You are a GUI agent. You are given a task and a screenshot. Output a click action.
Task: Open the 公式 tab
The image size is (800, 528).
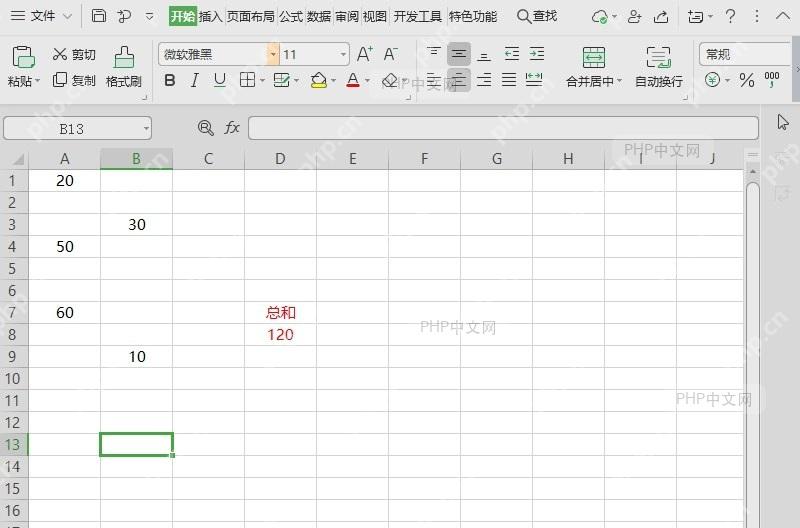coord(291,16)
